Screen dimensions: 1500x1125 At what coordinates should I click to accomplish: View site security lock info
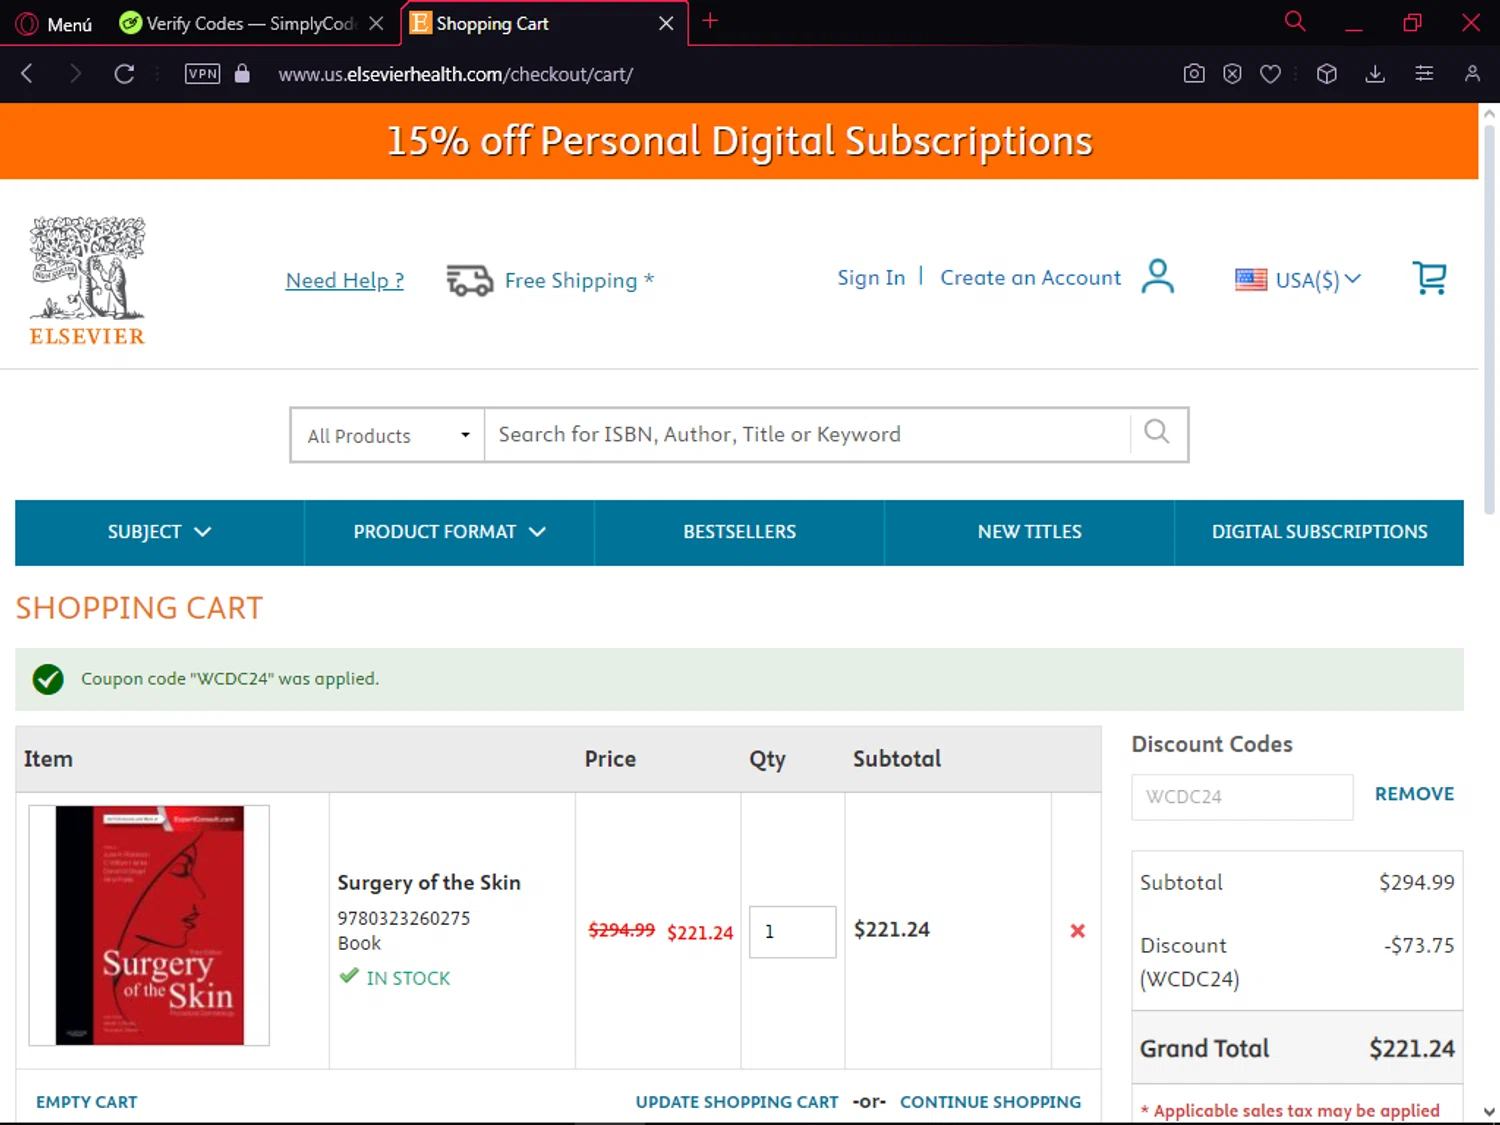click(x=242, y=73)
